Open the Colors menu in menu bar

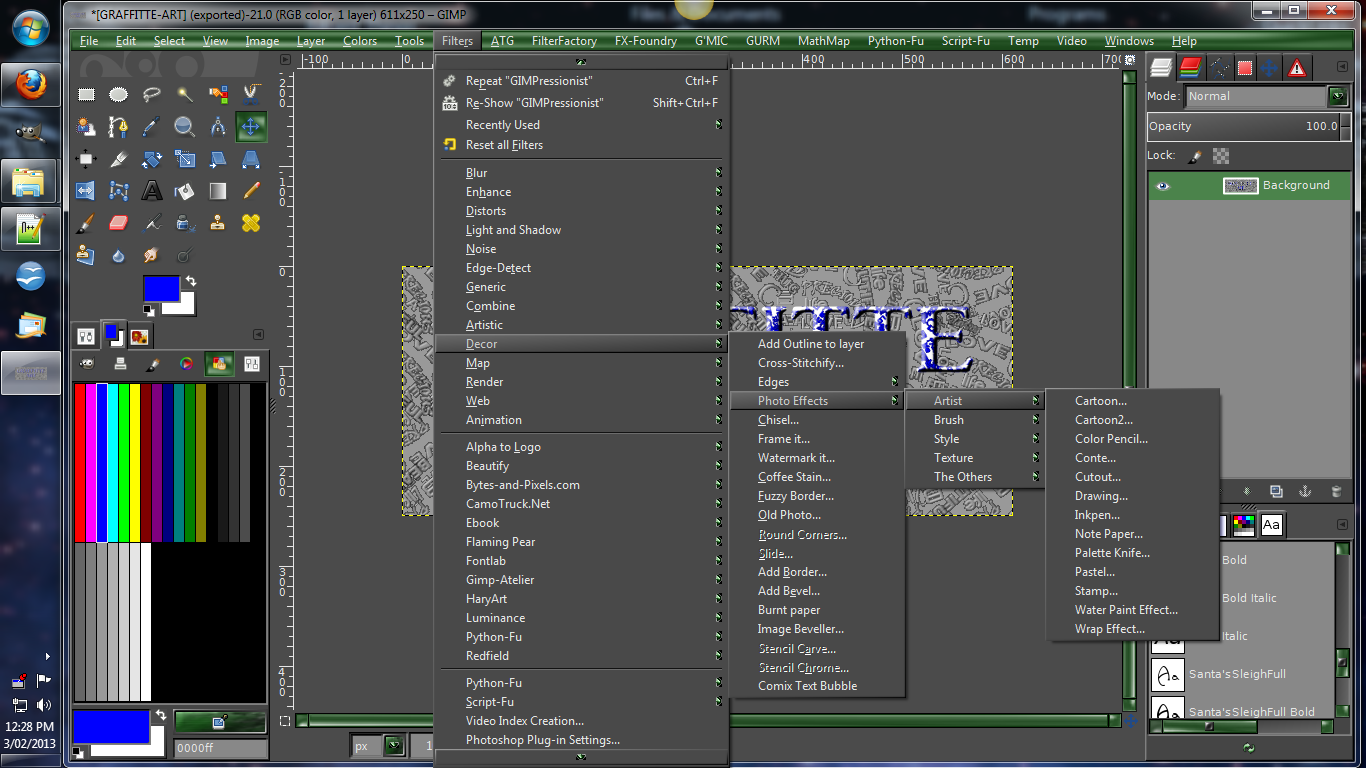pyautogui.click(x=360, y=41)
